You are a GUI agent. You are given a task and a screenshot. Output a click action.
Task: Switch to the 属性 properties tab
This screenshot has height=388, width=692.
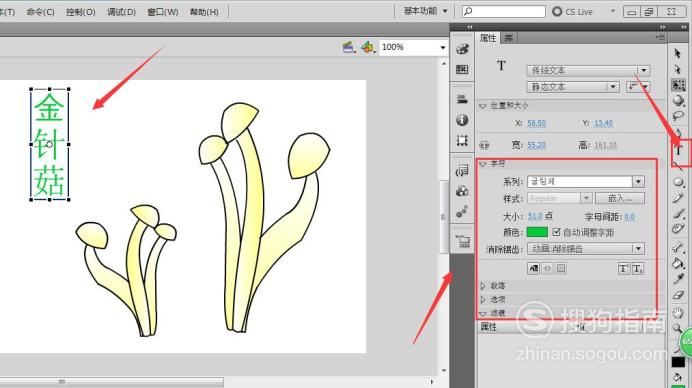point(488,38)
